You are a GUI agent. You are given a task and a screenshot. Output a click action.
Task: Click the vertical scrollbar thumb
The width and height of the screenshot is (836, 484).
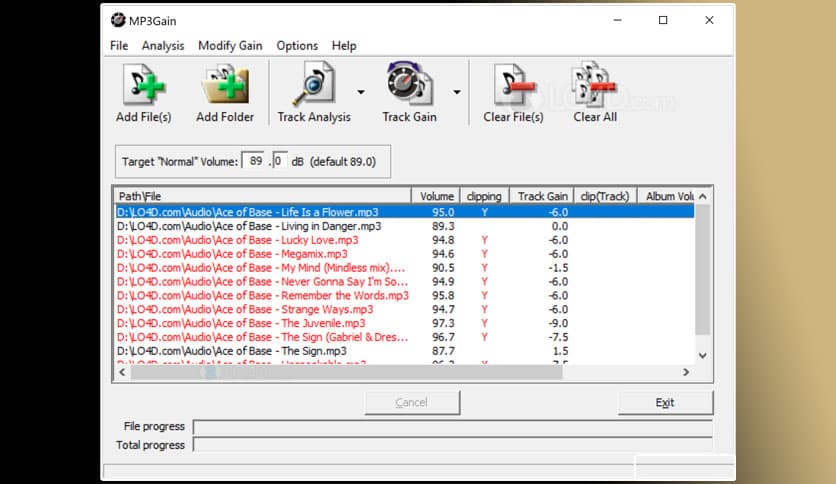(703, 270)
